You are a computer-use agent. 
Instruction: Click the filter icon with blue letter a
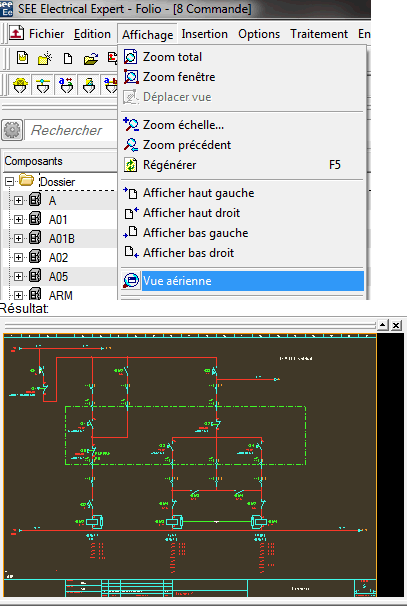pos(66,85)
